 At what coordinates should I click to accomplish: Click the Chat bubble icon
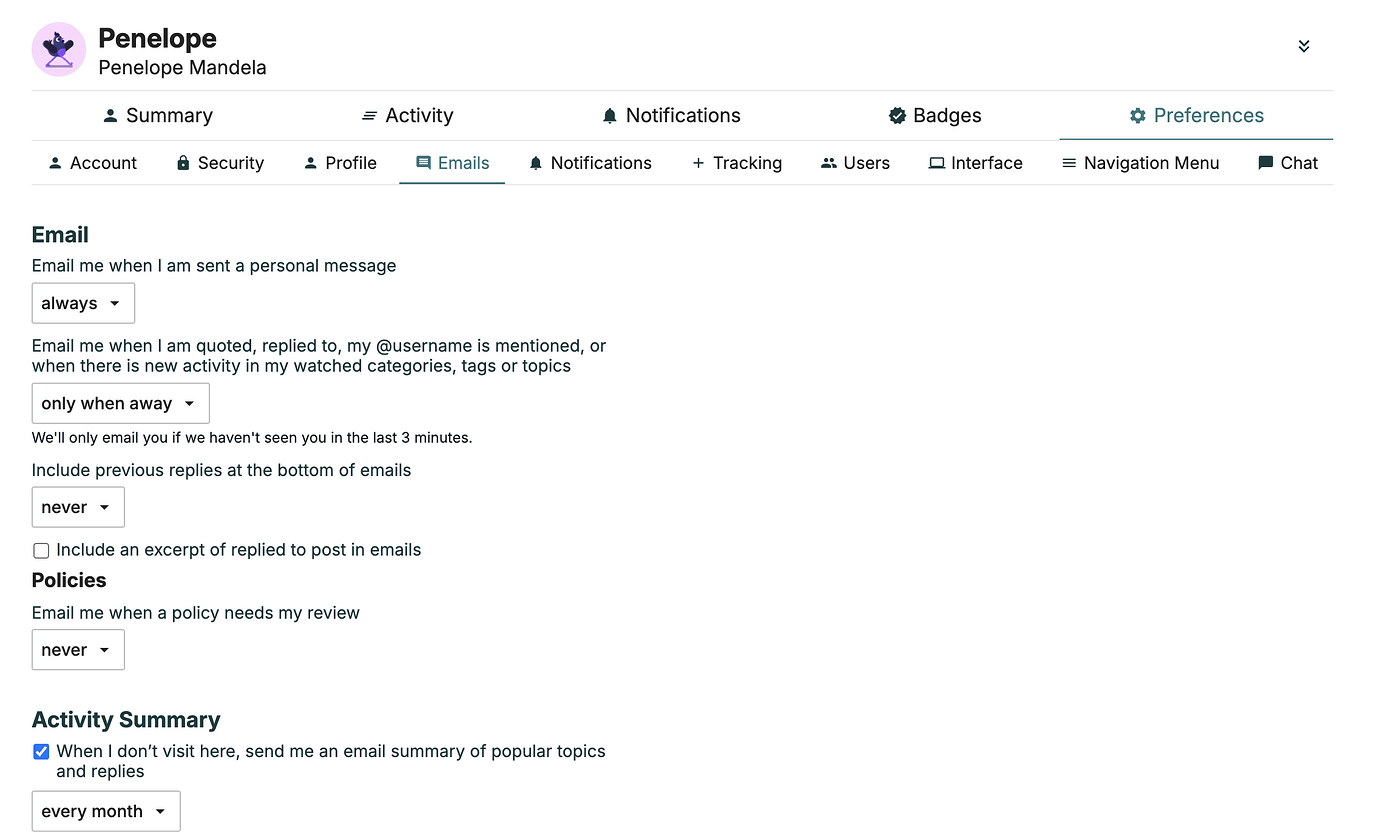(1265, 163)
